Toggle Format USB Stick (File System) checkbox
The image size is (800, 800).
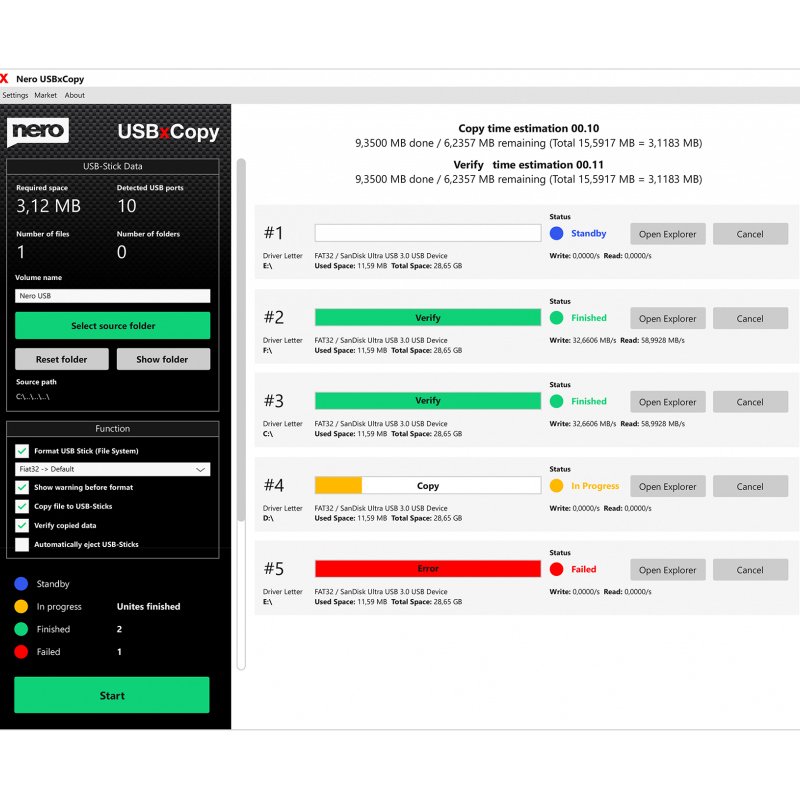click(x=22, y=451)
